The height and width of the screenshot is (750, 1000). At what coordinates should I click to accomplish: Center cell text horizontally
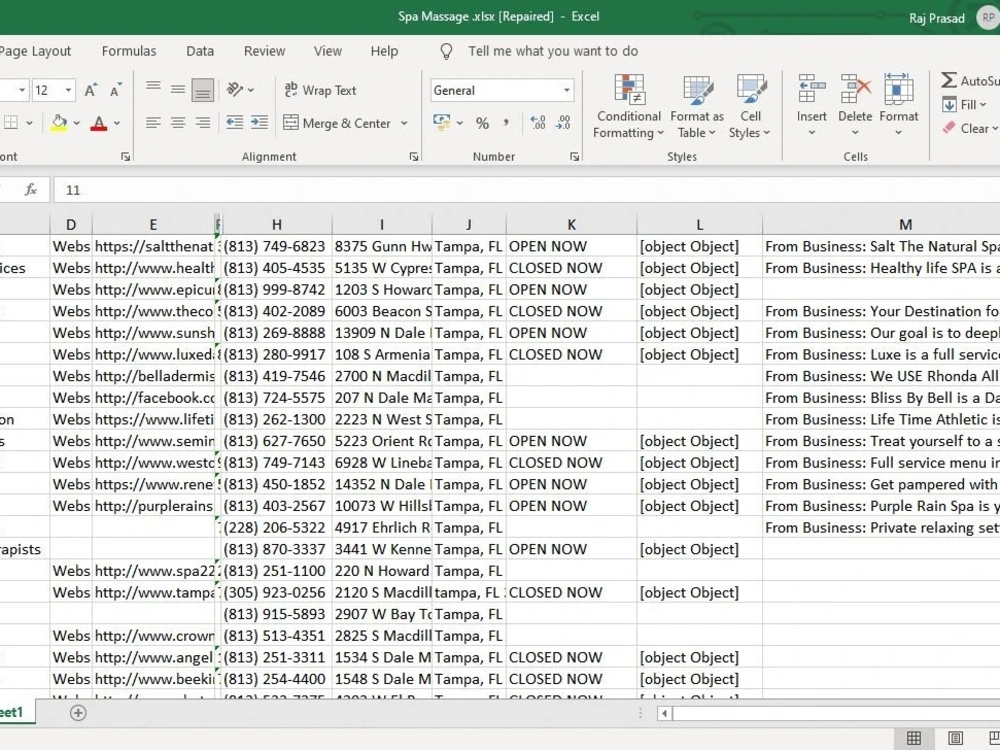pos(178,122)
